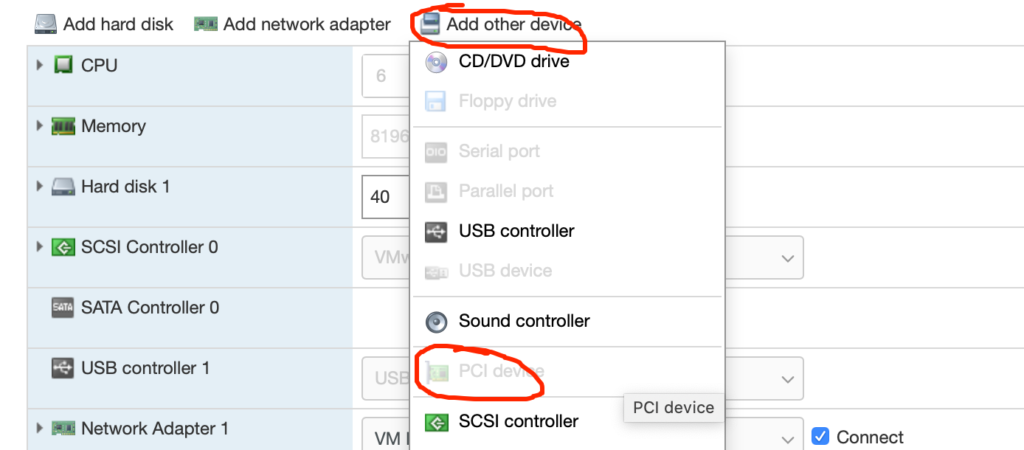The image size is (1024, 450).
Task: Click the Add hard disk label
Action: [x=118, y=25]
